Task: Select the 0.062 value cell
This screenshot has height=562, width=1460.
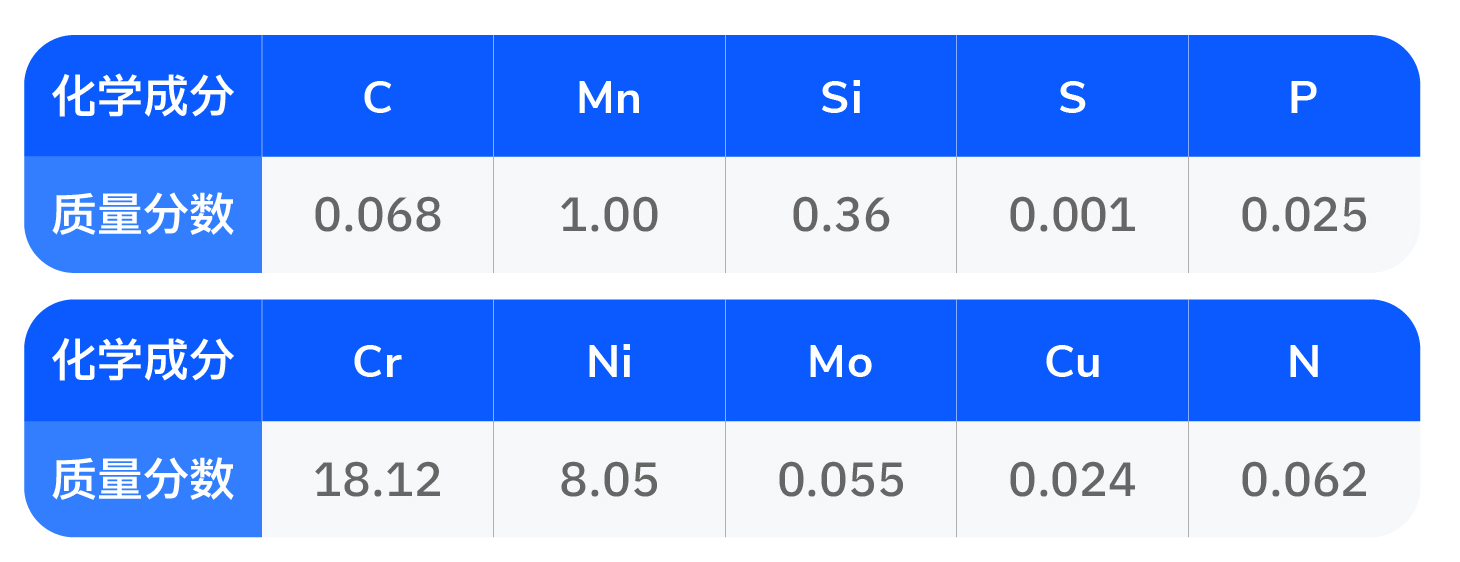Action: pyautogui.click(x=1303, y=480)
